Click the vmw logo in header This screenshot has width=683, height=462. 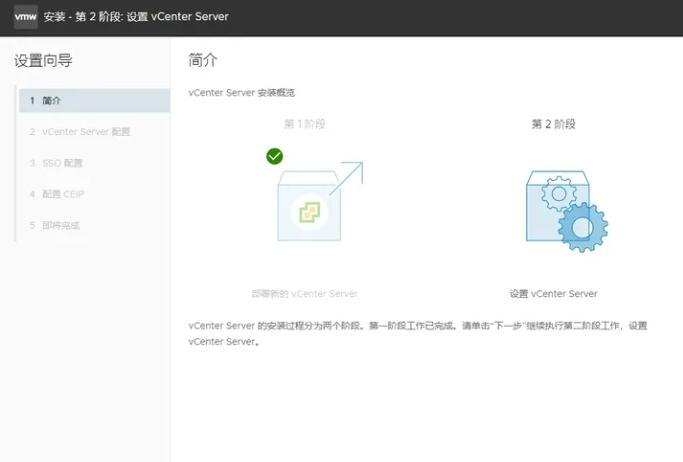25,17
